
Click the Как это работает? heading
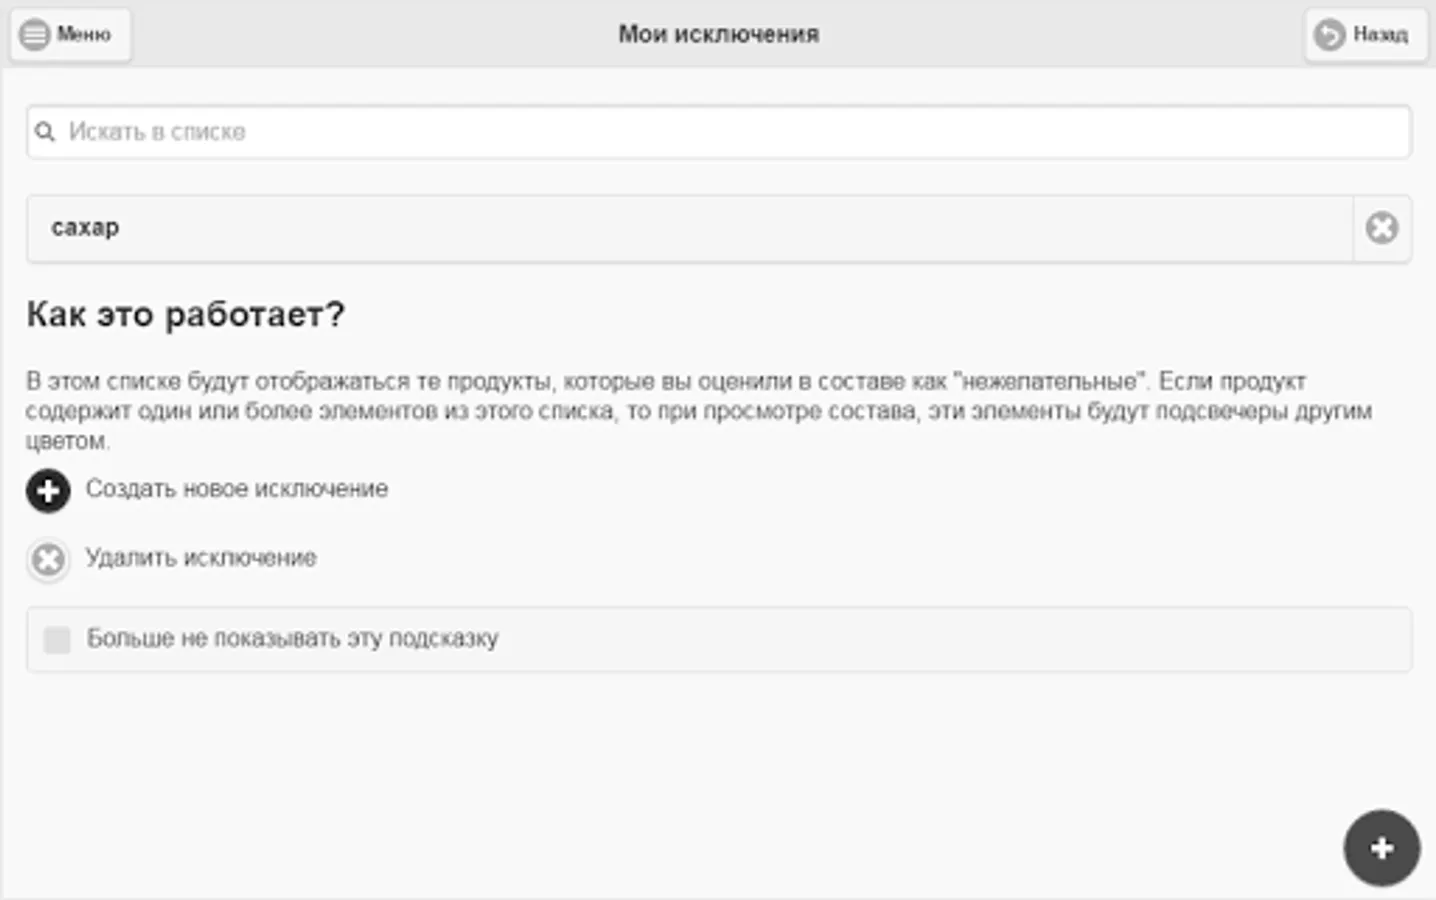pyautogui.click(x=186, y=315)
